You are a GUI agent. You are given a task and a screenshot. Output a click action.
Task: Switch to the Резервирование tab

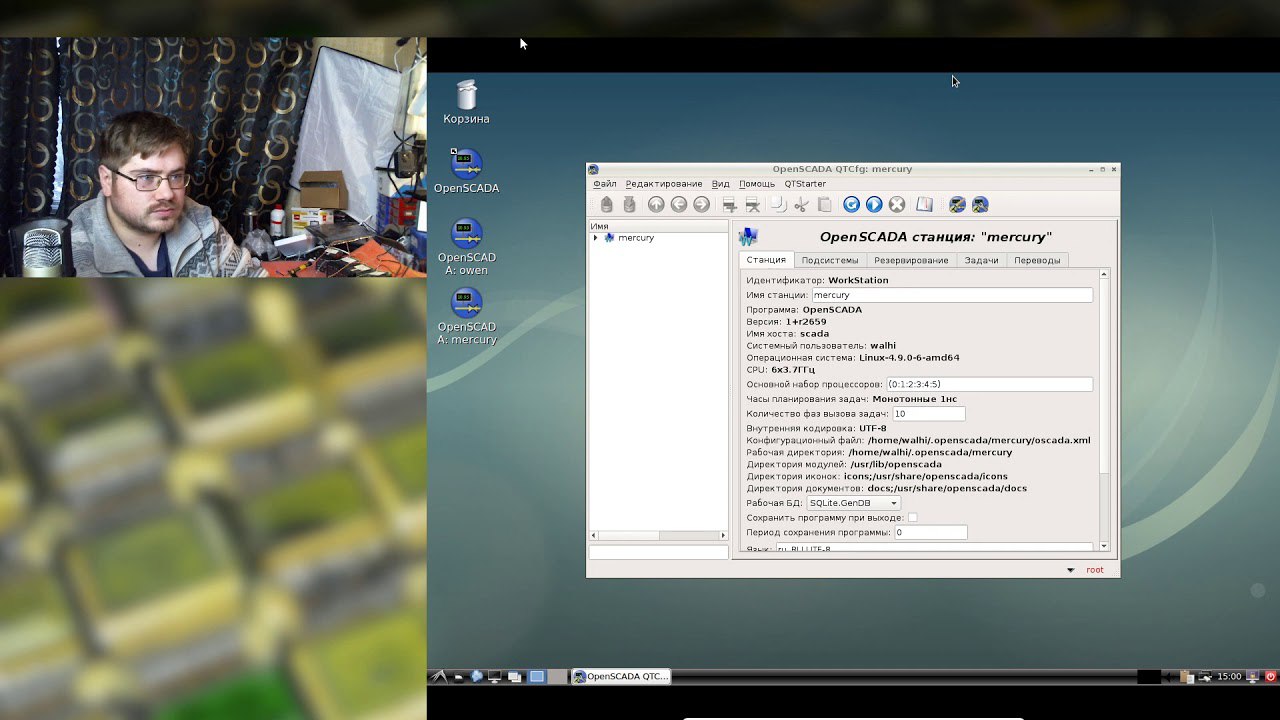911,260
